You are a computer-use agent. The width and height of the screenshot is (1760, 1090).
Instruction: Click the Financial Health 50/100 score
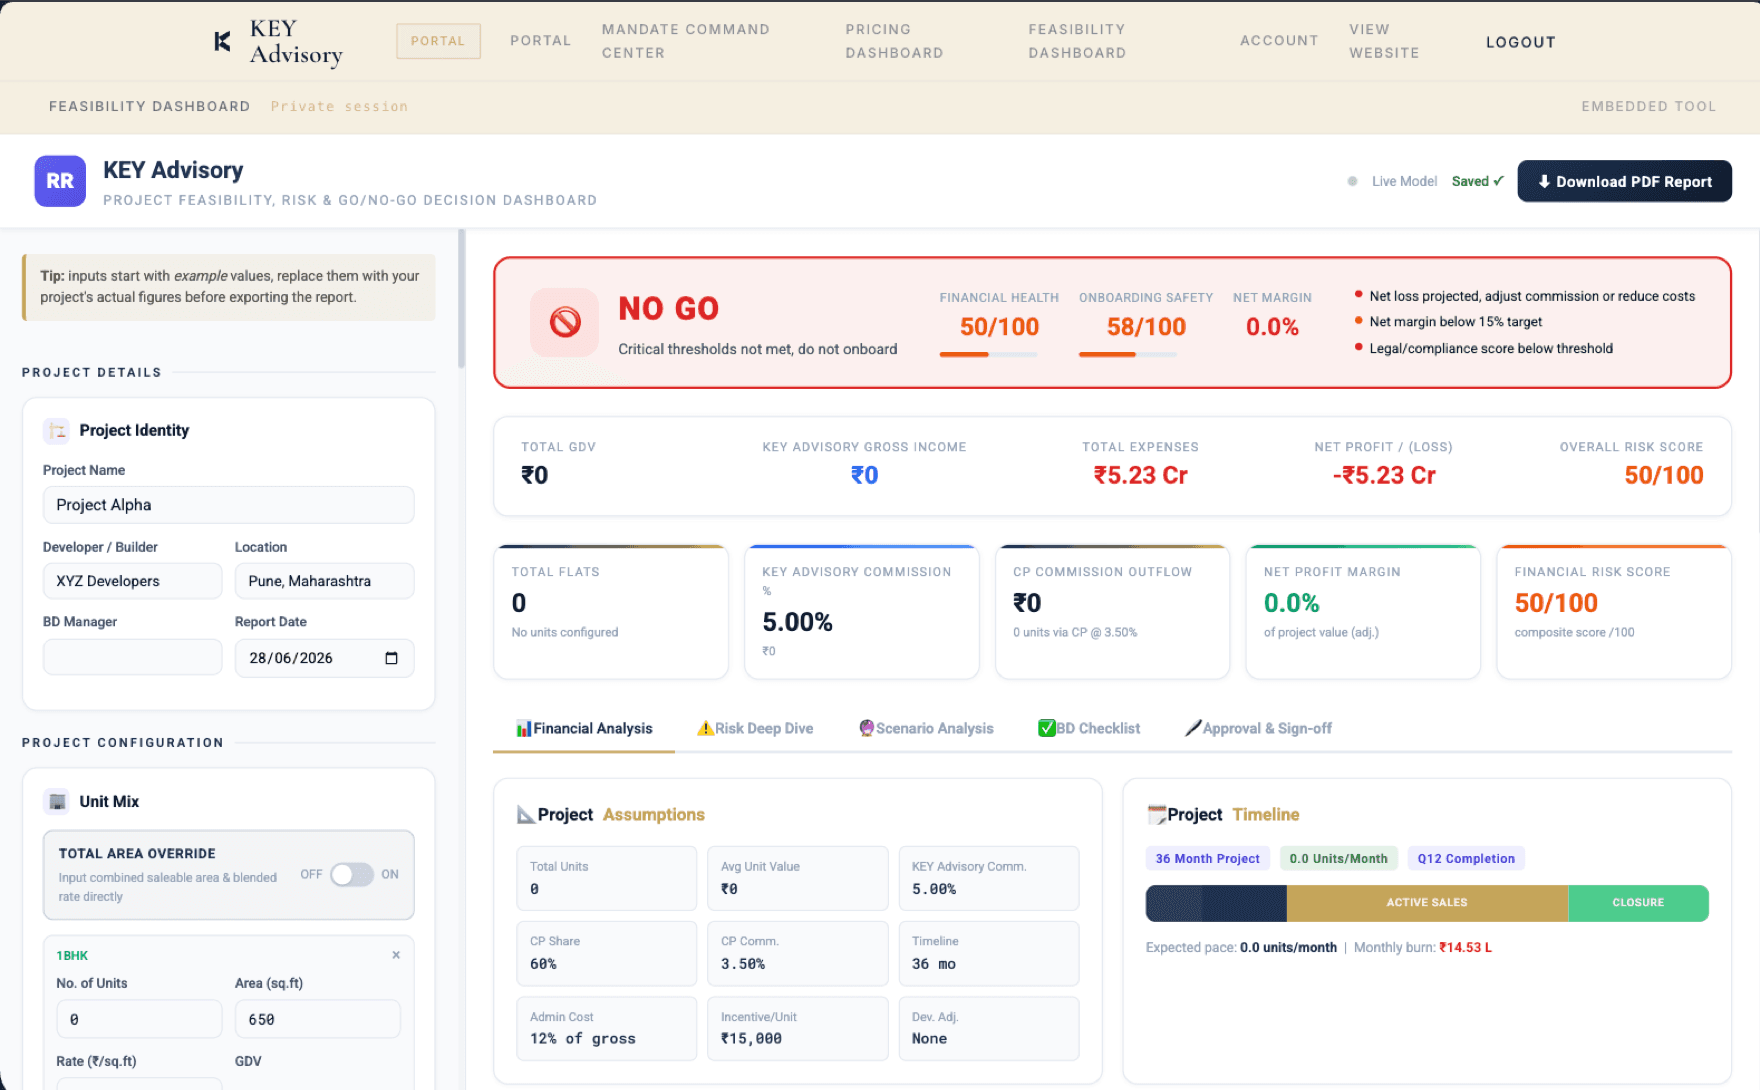[999, 327]
